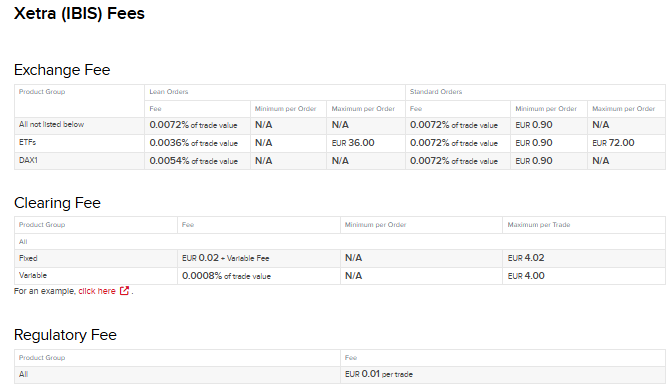The image size is (671, 388).
Task: Select the 'Regulatory Fee' section heading
Action: [x=65, y=335]
